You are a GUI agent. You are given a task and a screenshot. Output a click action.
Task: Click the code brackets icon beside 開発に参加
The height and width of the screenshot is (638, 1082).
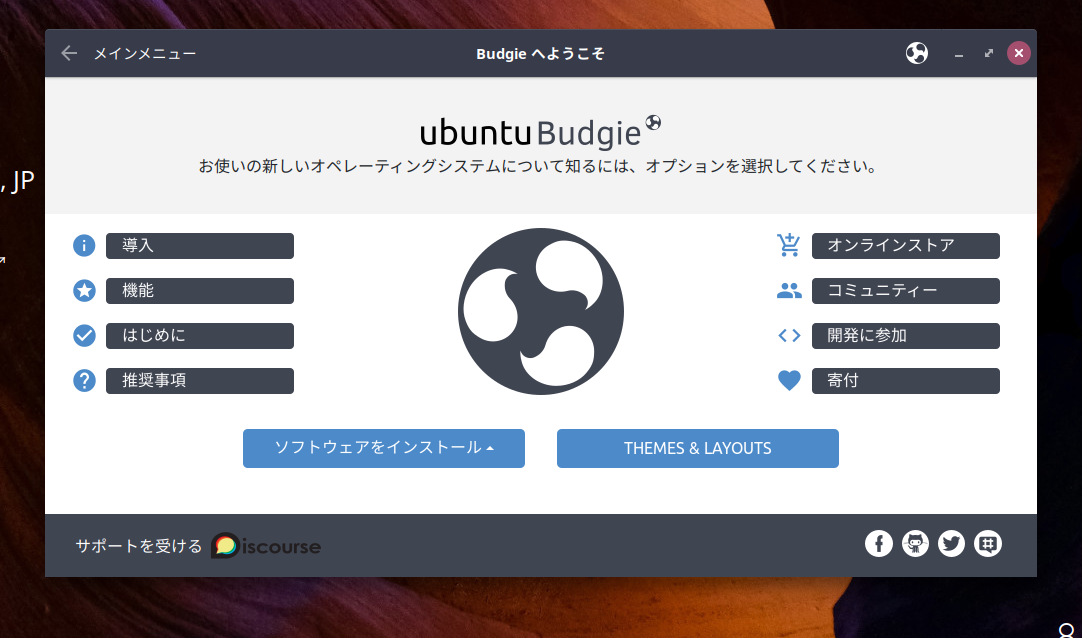tap(789, 336)
